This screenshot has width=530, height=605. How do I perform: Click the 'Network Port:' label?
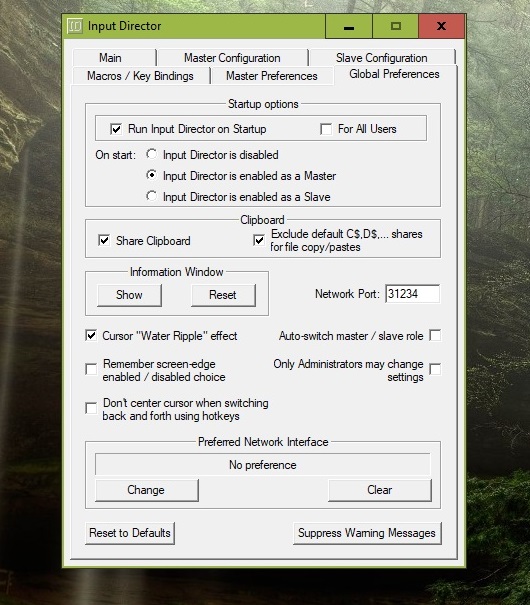(x=347, y=294)
